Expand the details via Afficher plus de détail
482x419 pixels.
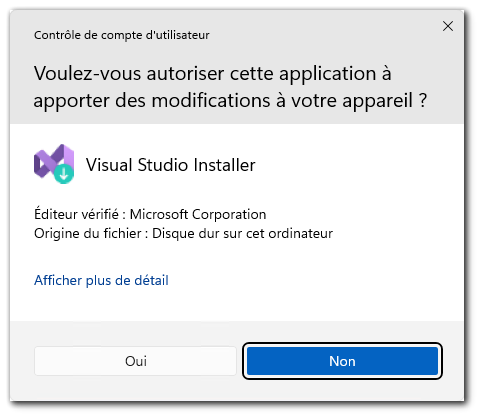click(101, 280)
